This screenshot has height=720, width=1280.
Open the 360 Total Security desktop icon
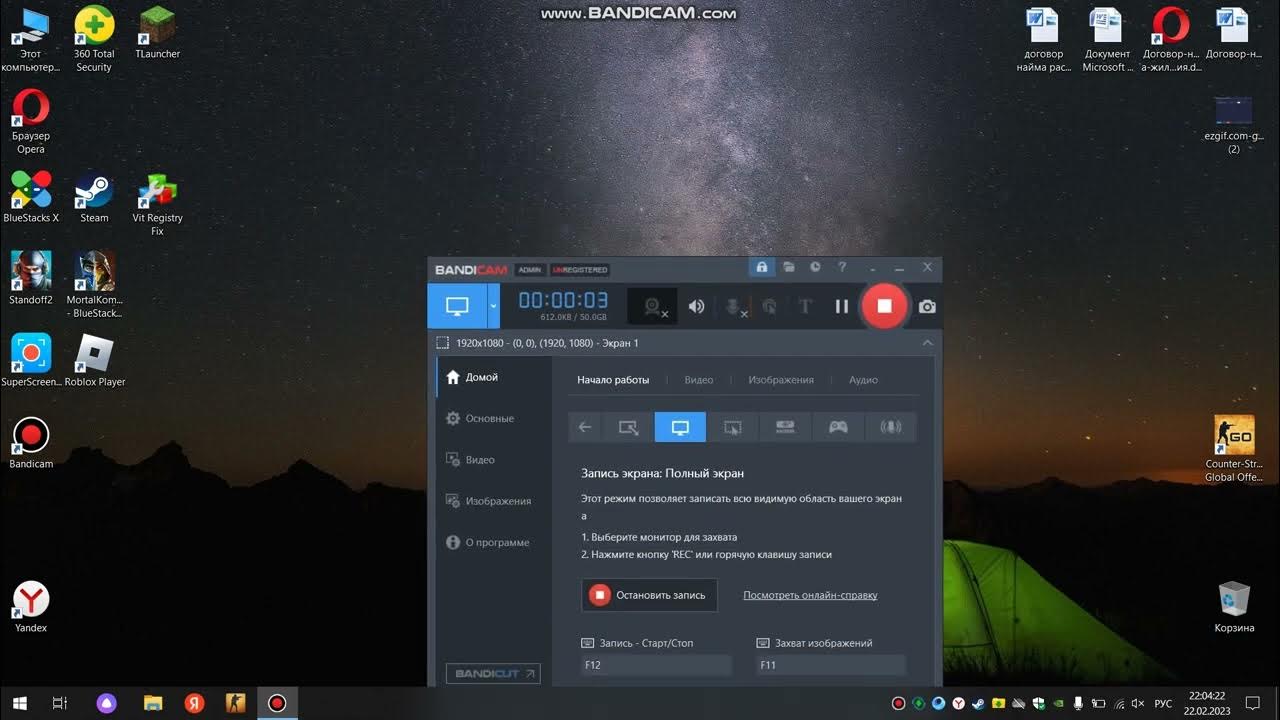point(94,39)
